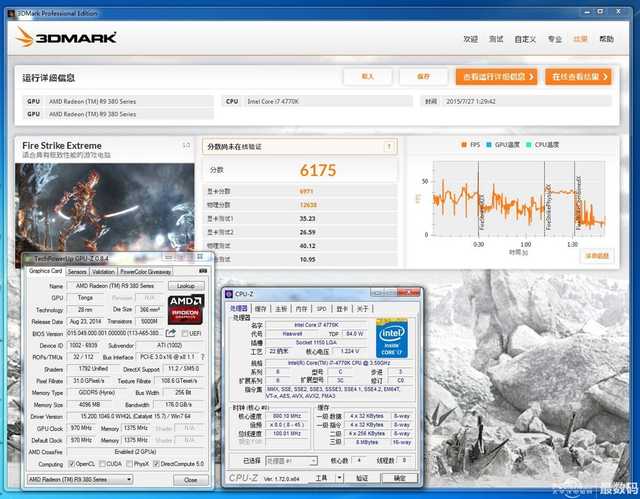
Task: Click the details button below the FPS chart
Action: click(x=597, y=256)
